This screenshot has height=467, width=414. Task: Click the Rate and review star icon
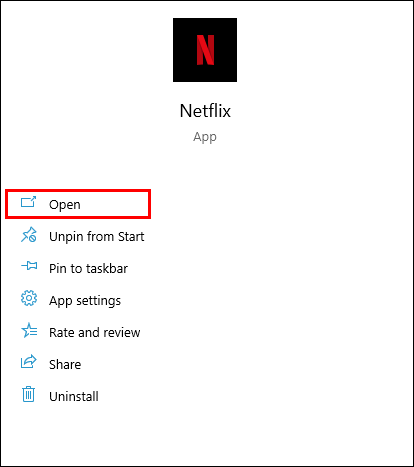[x=29, y=330]
